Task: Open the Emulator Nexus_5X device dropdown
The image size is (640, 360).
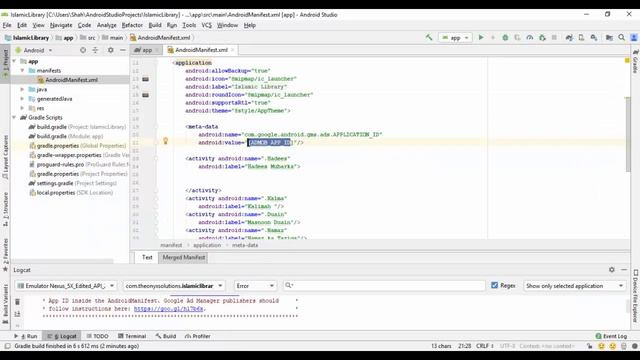Action: (x=66, y=286)
